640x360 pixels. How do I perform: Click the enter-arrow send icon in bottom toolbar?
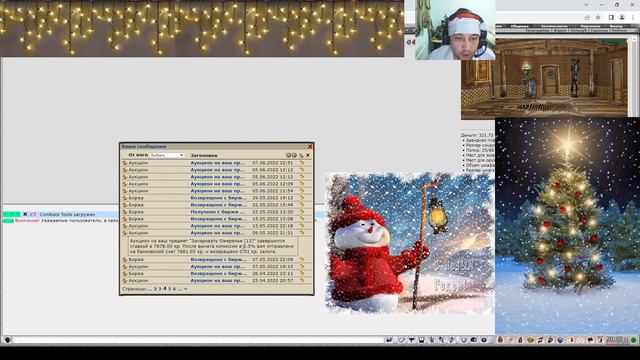point(389,340)
